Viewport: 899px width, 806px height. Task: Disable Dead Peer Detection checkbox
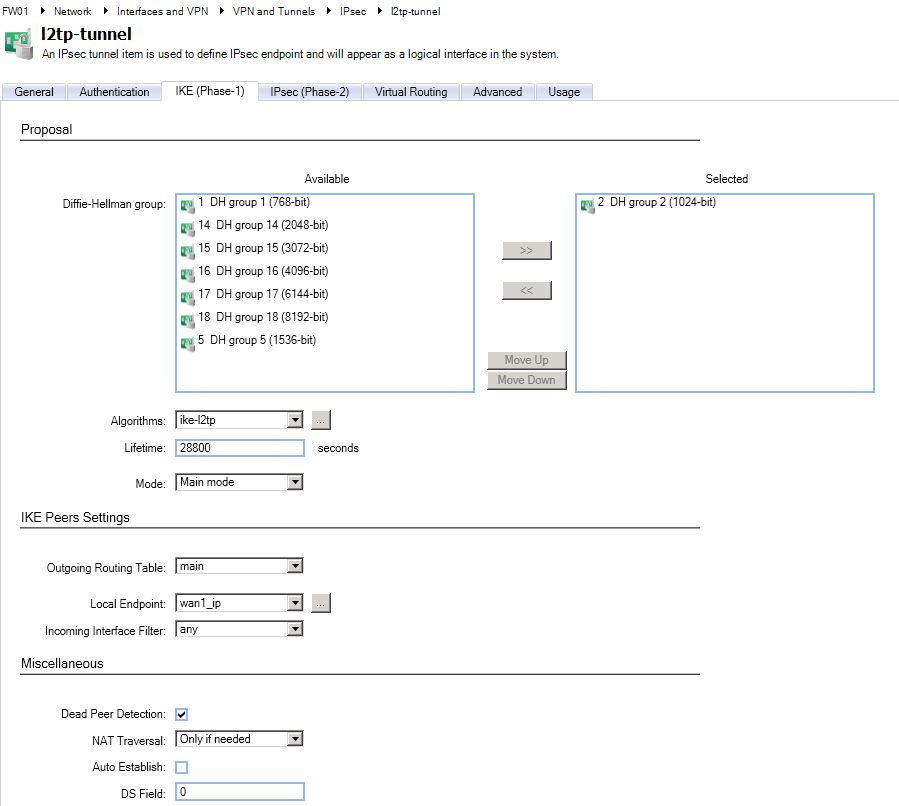[x=181, y=714]
